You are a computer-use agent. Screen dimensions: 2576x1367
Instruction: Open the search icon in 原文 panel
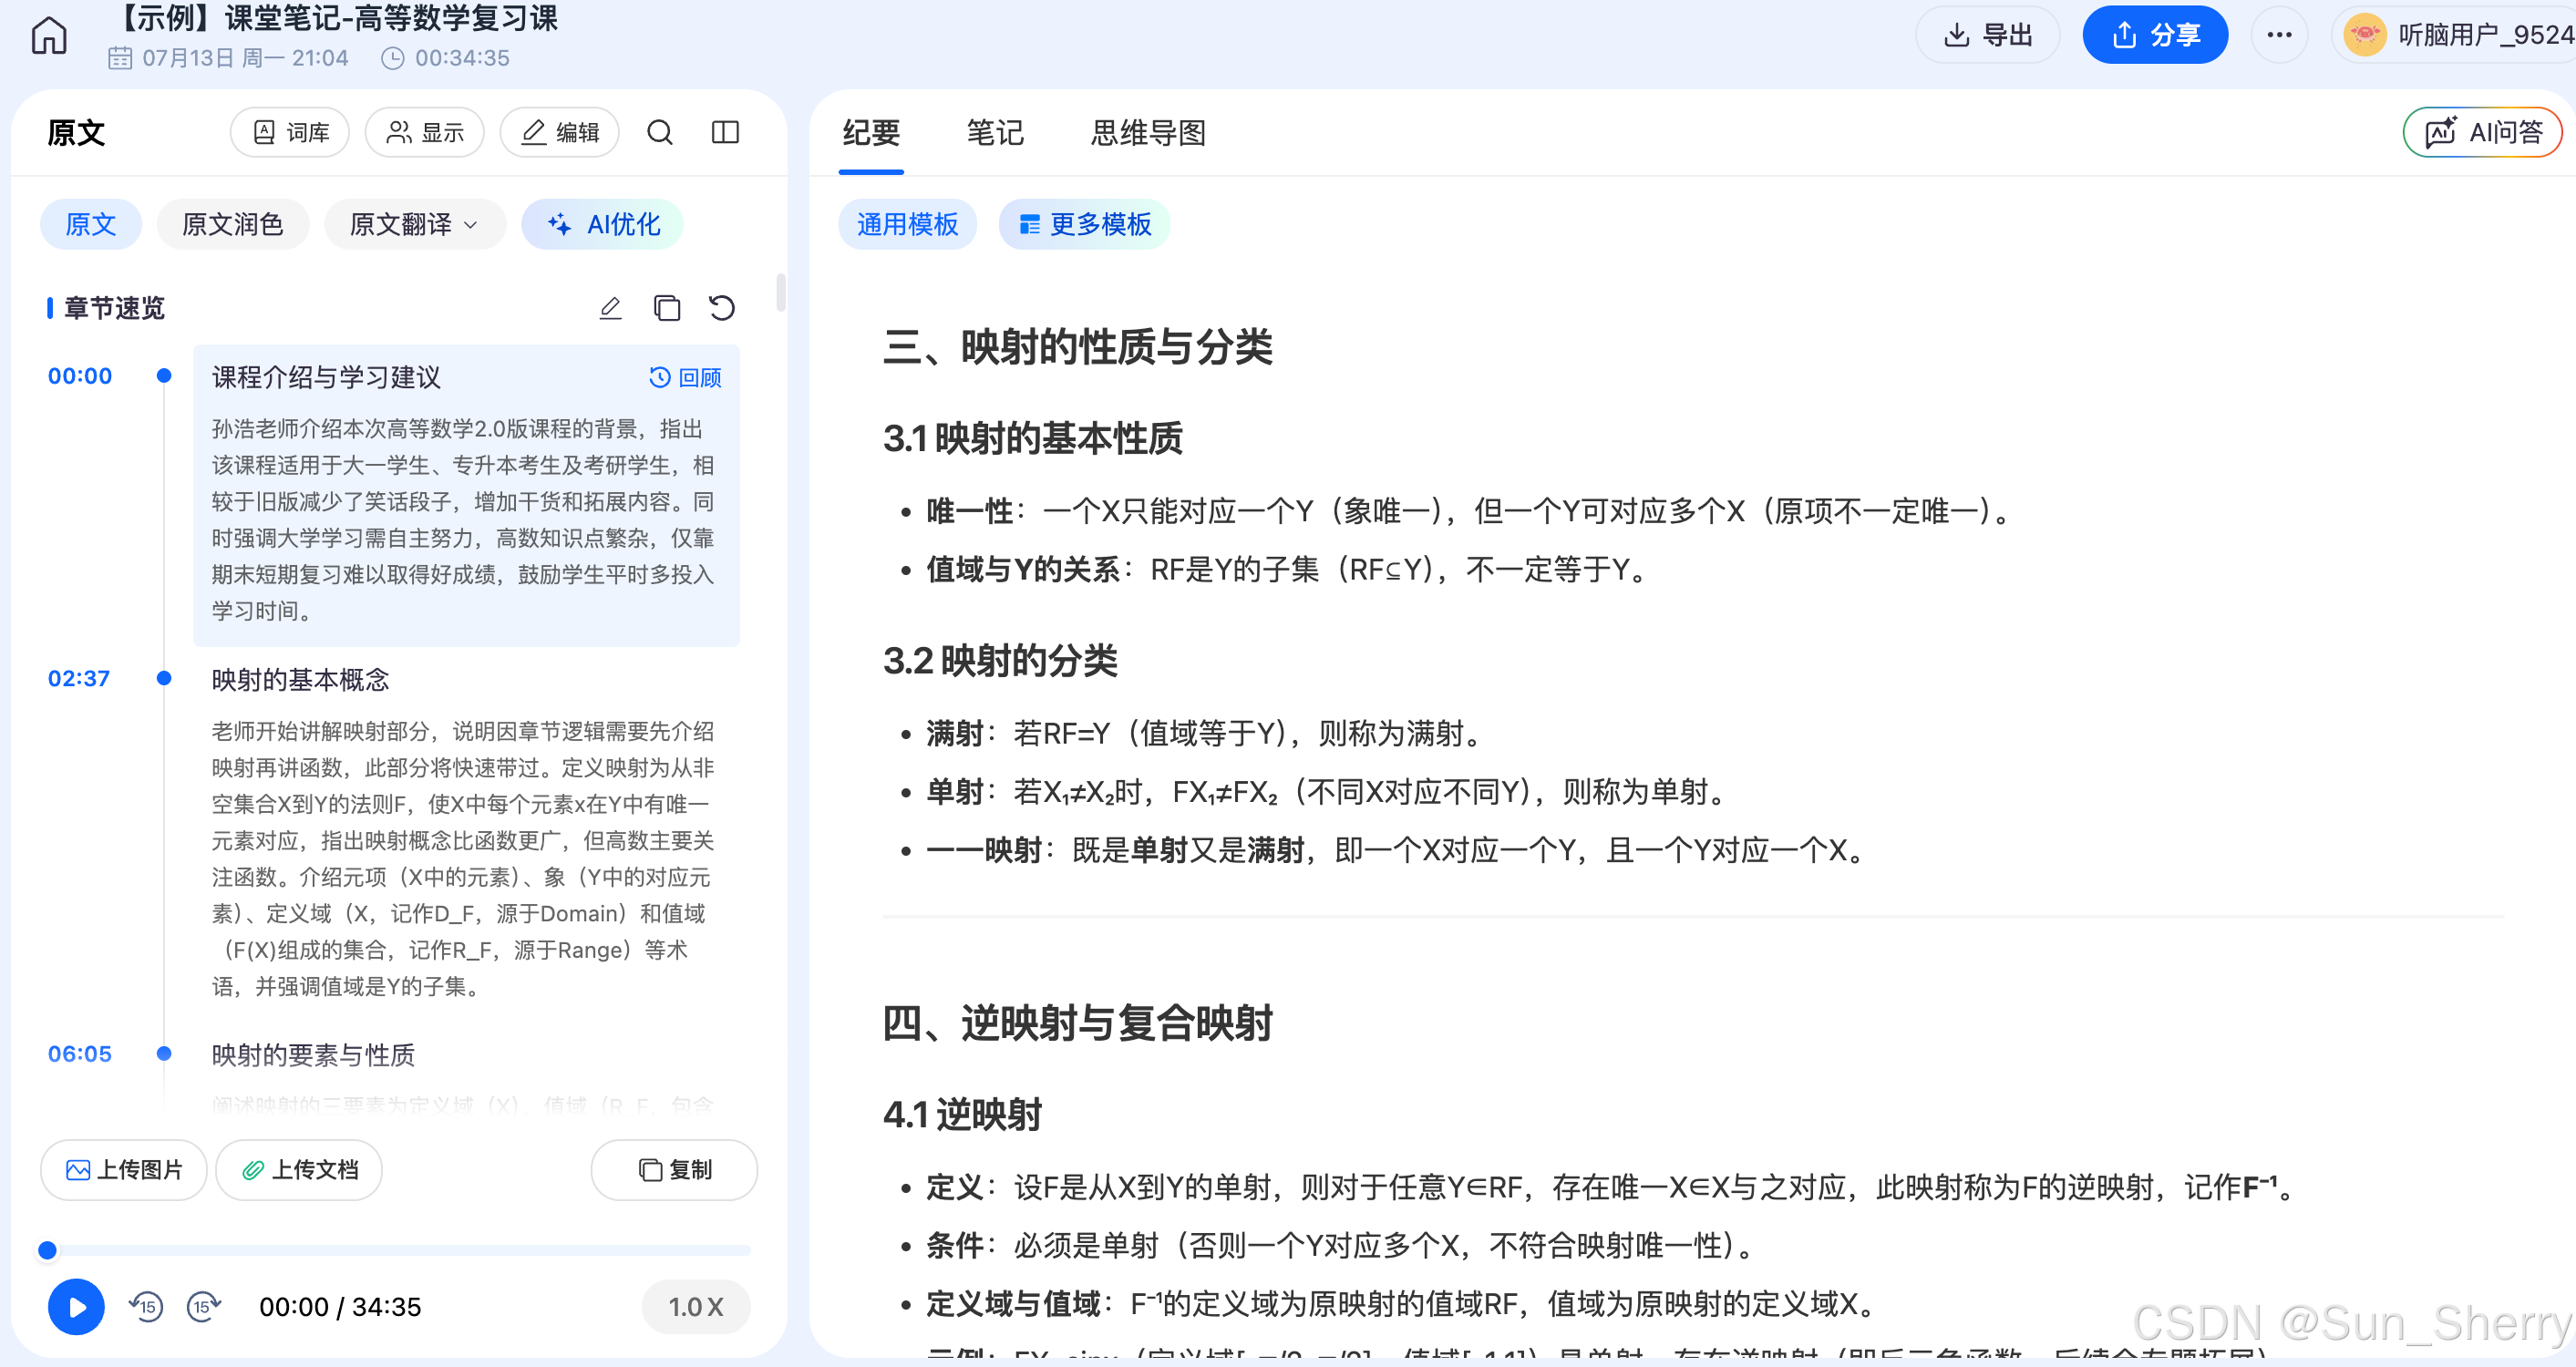point(660,132)
